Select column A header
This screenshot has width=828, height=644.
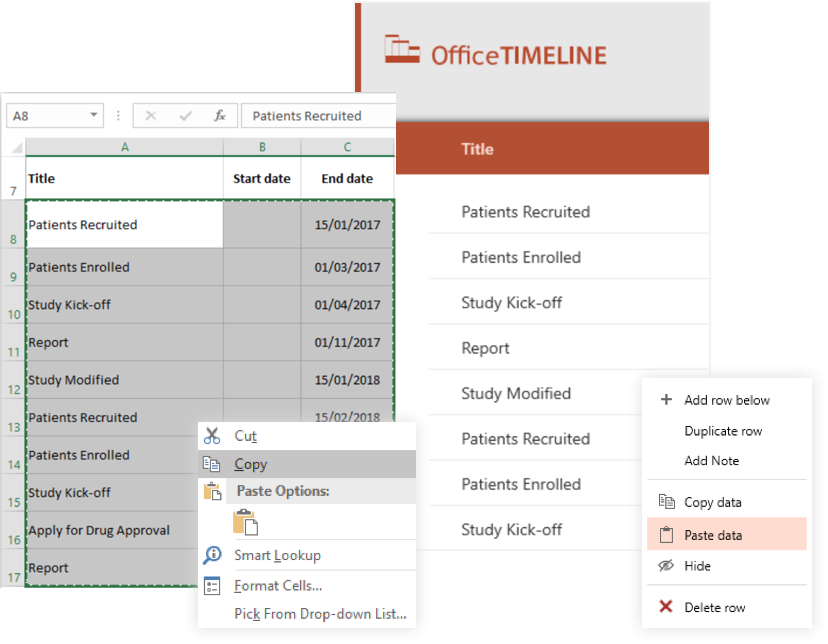(125, 147)
